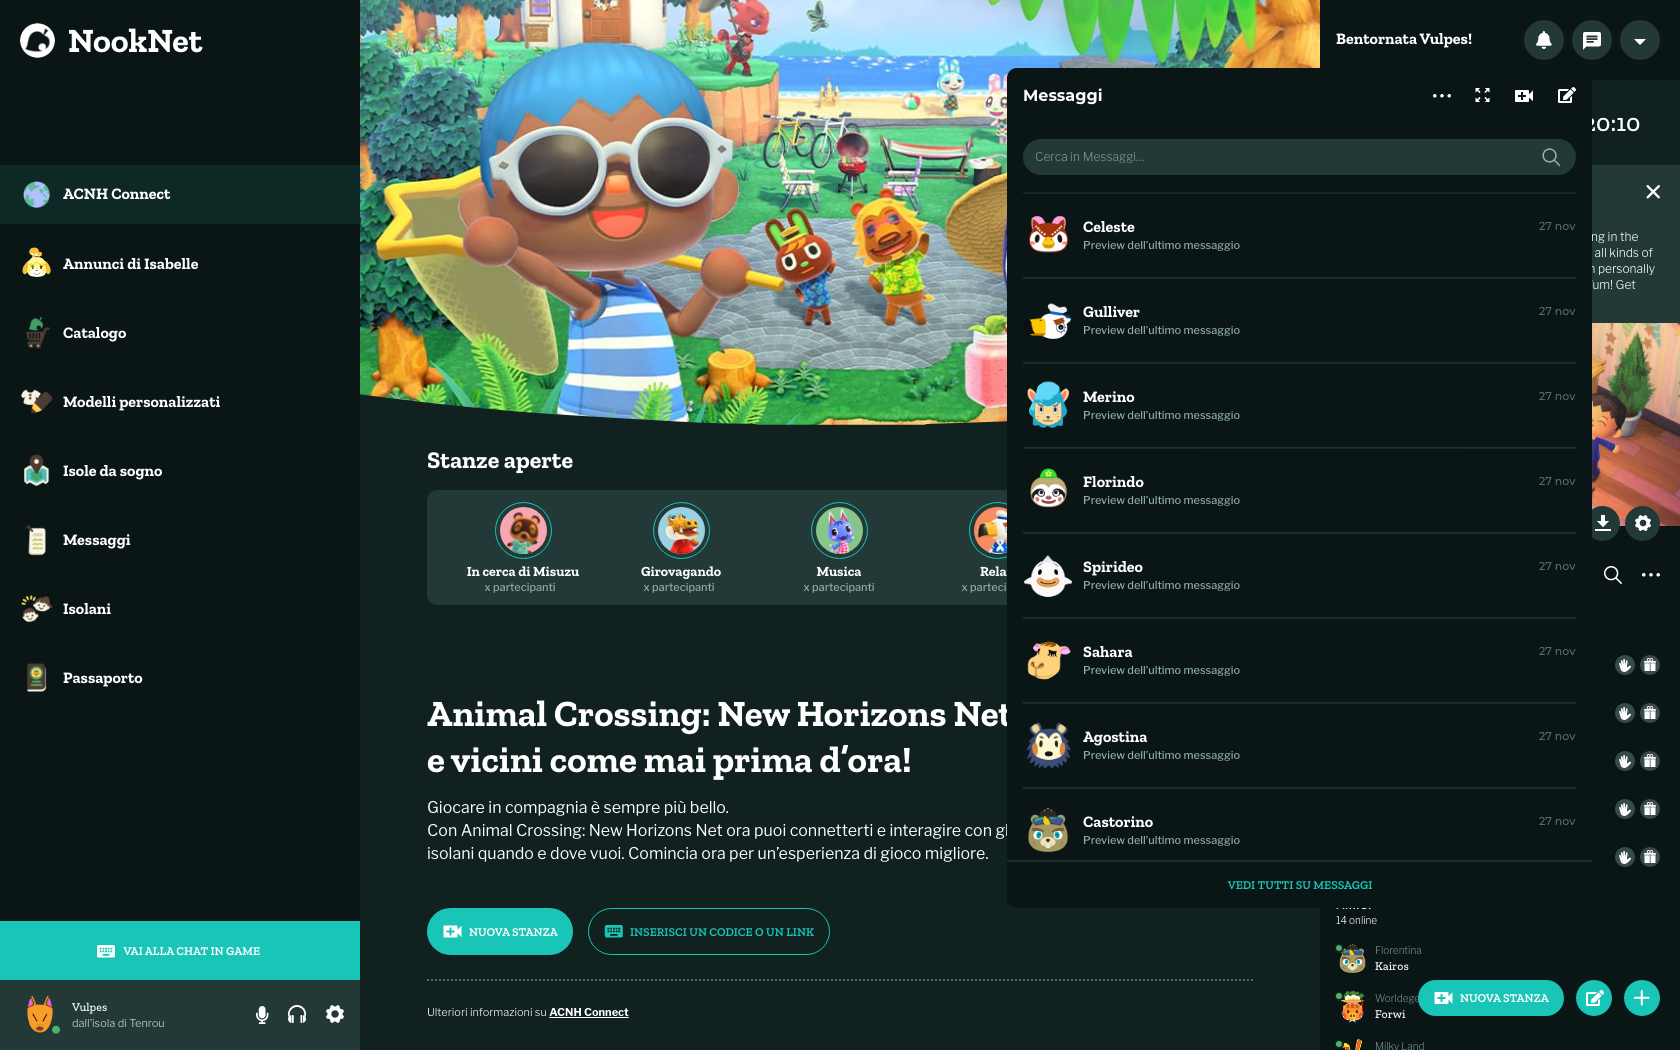Toggle the headphones audio icon
Viewport: 1680px width, 1050px height.
tap(297, 1015)
